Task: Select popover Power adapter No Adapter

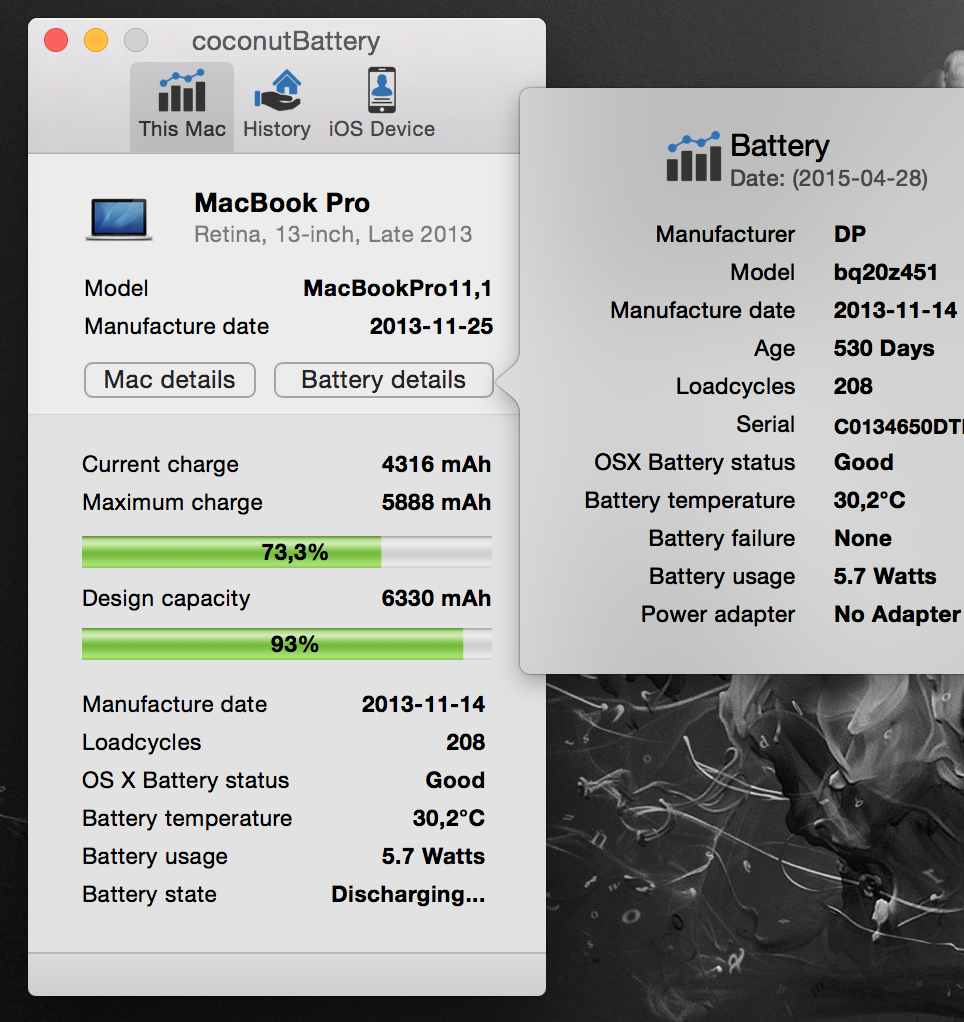Action: (x=898, y=614)
